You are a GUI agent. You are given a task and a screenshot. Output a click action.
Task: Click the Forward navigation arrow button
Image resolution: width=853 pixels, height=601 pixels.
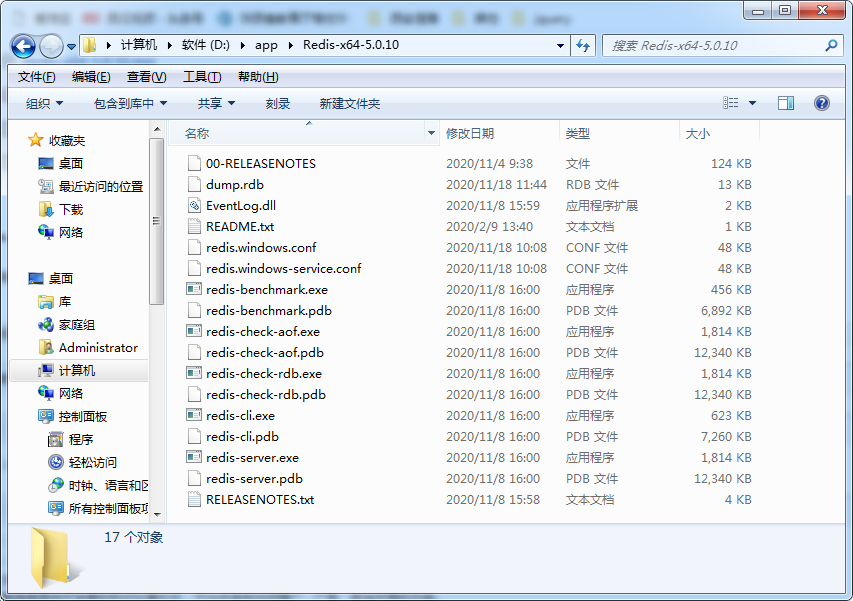coord(52,46)
